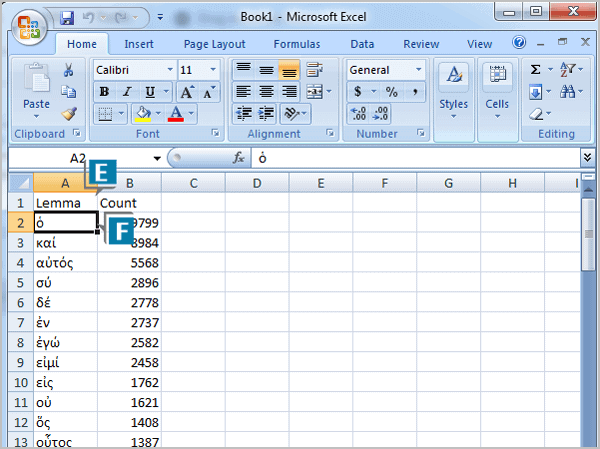Click the Paste button

click(x=36, y=88)
